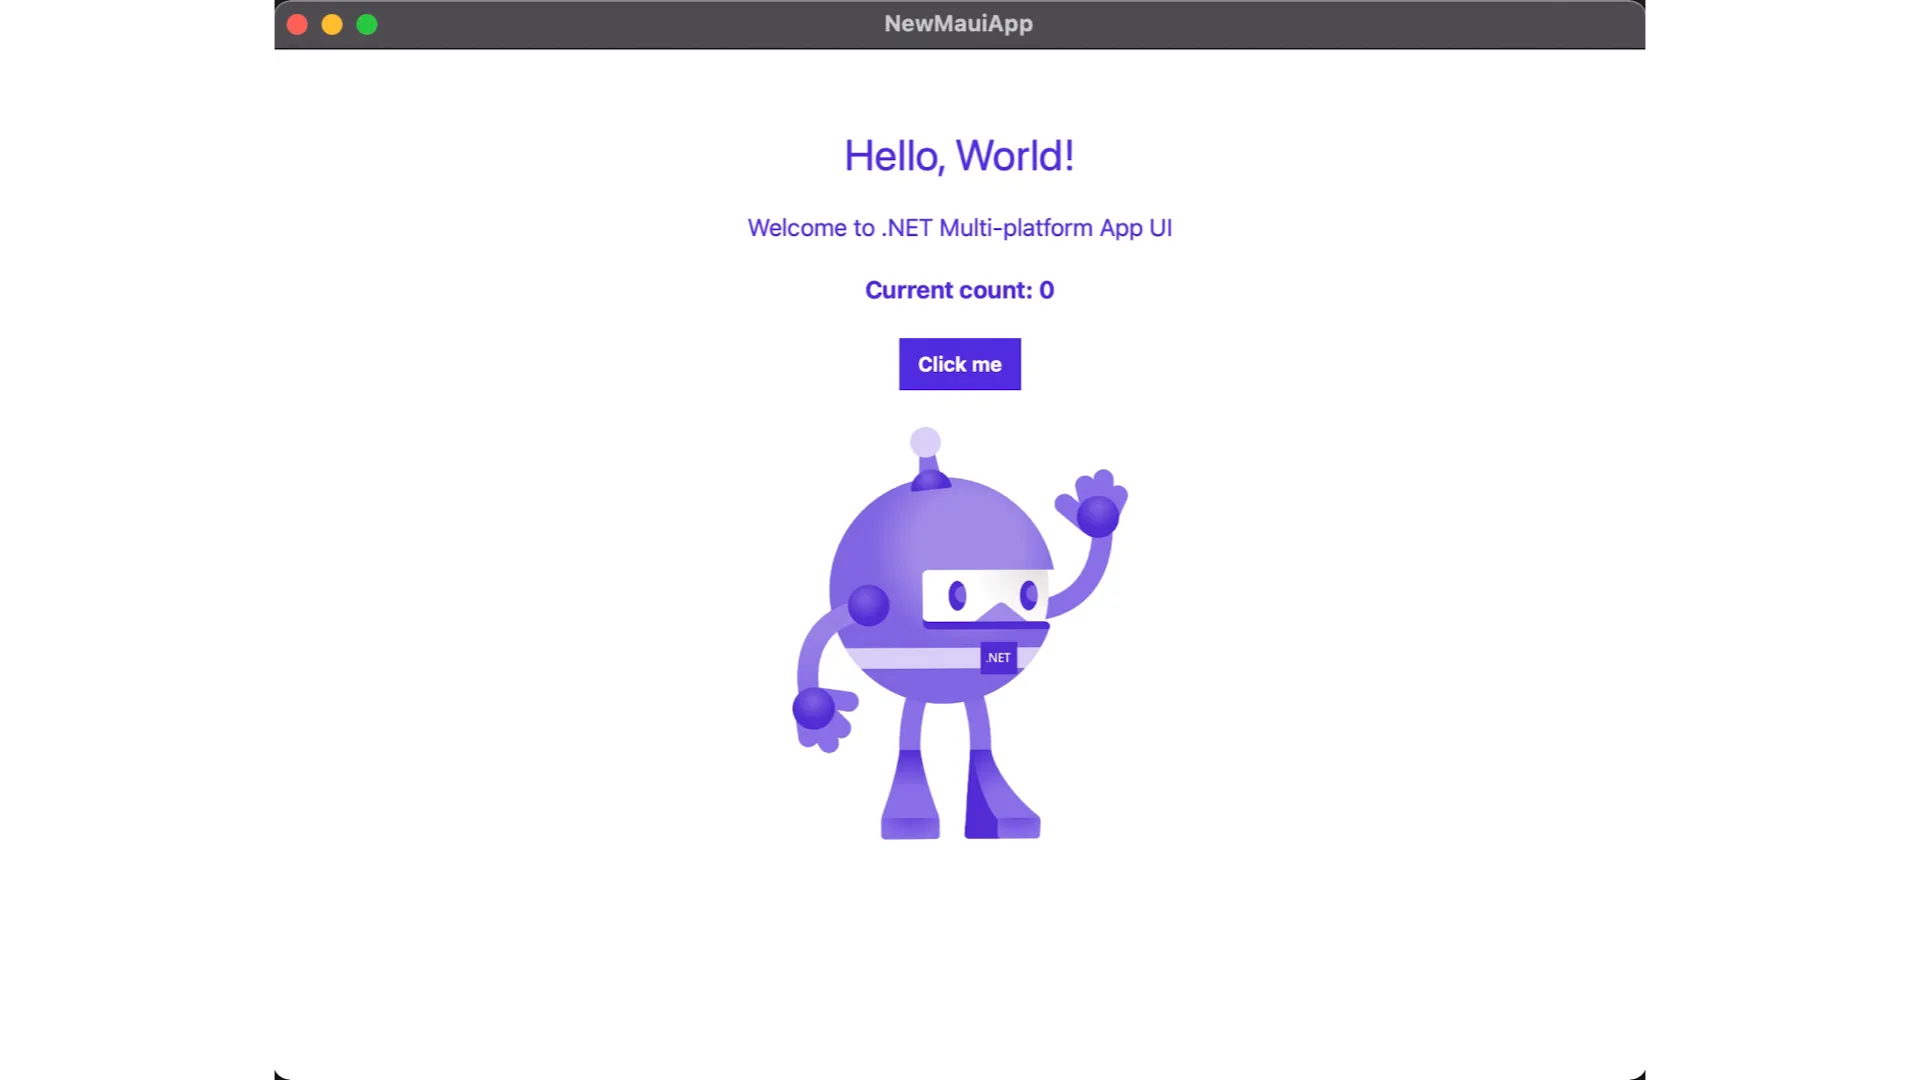Click the red close window button

[297, 24]
